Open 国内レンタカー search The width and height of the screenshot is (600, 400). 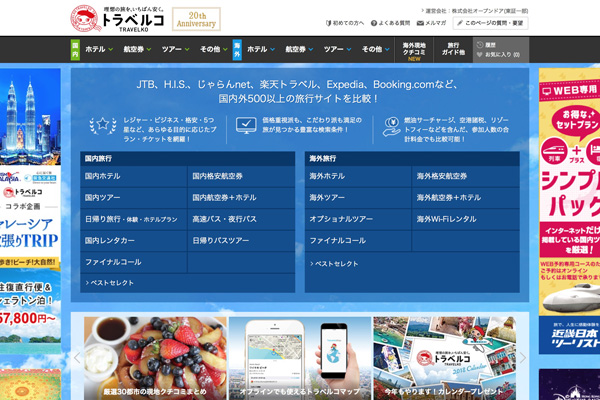tap(134, 241)
